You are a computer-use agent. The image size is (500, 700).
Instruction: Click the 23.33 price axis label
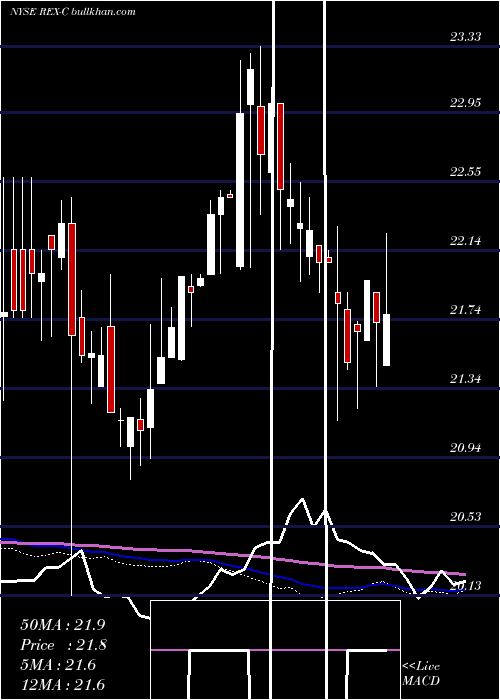[x=466, y=37]
